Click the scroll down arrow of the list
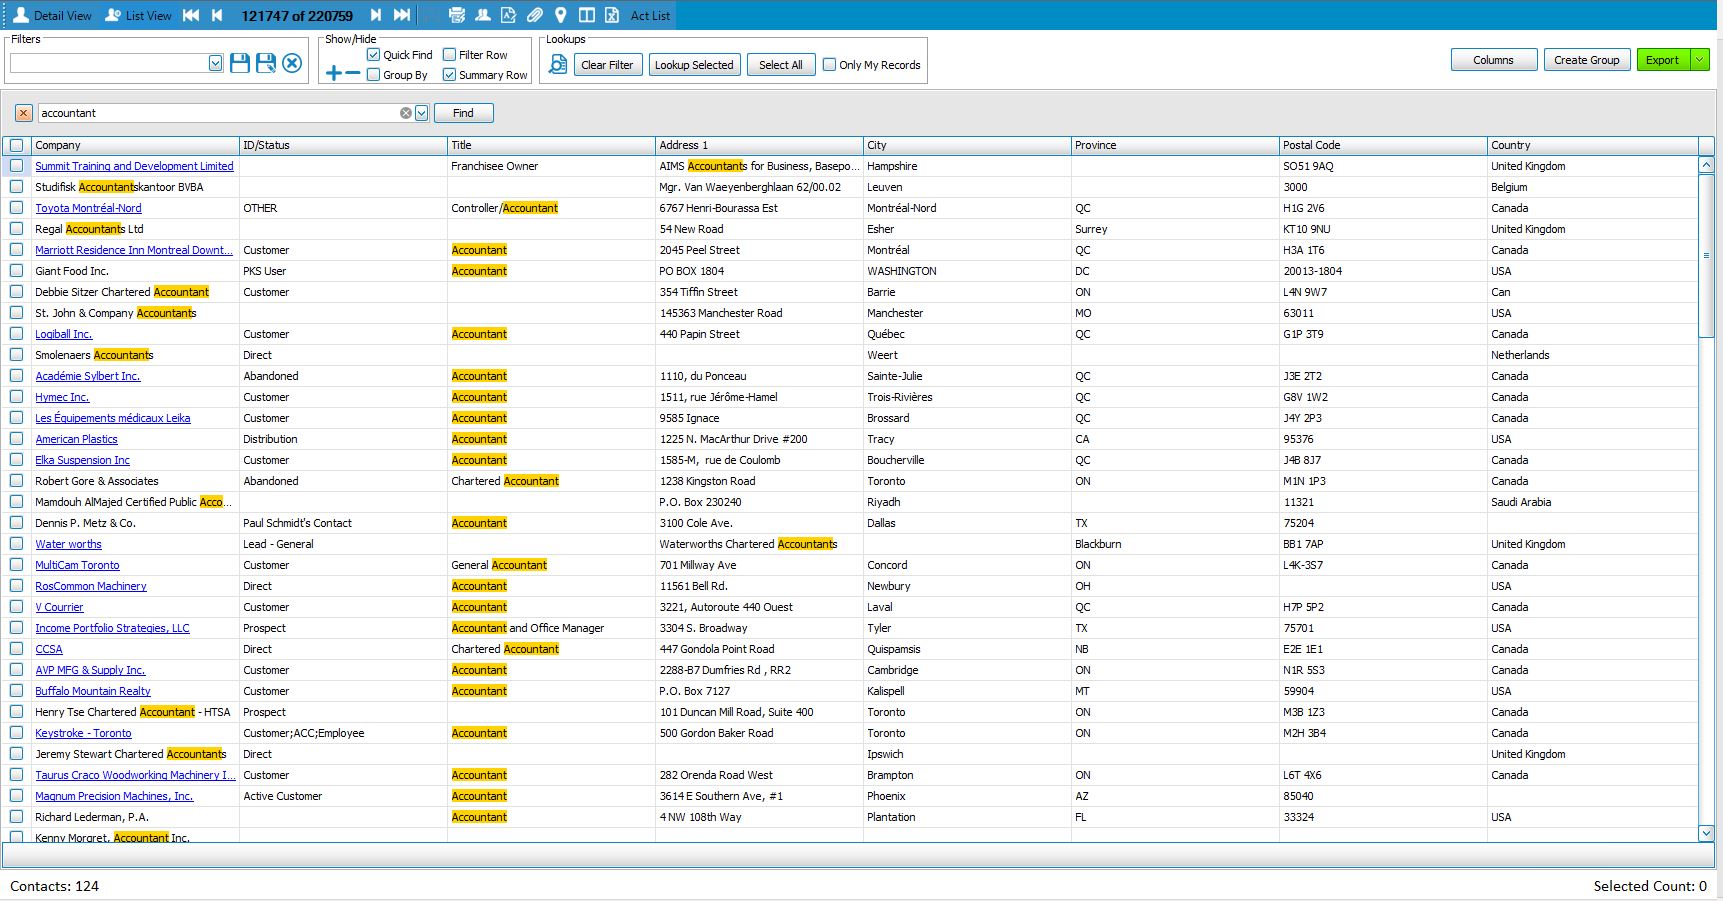The image size is (1723, 901). click(x=1706, y=833)
